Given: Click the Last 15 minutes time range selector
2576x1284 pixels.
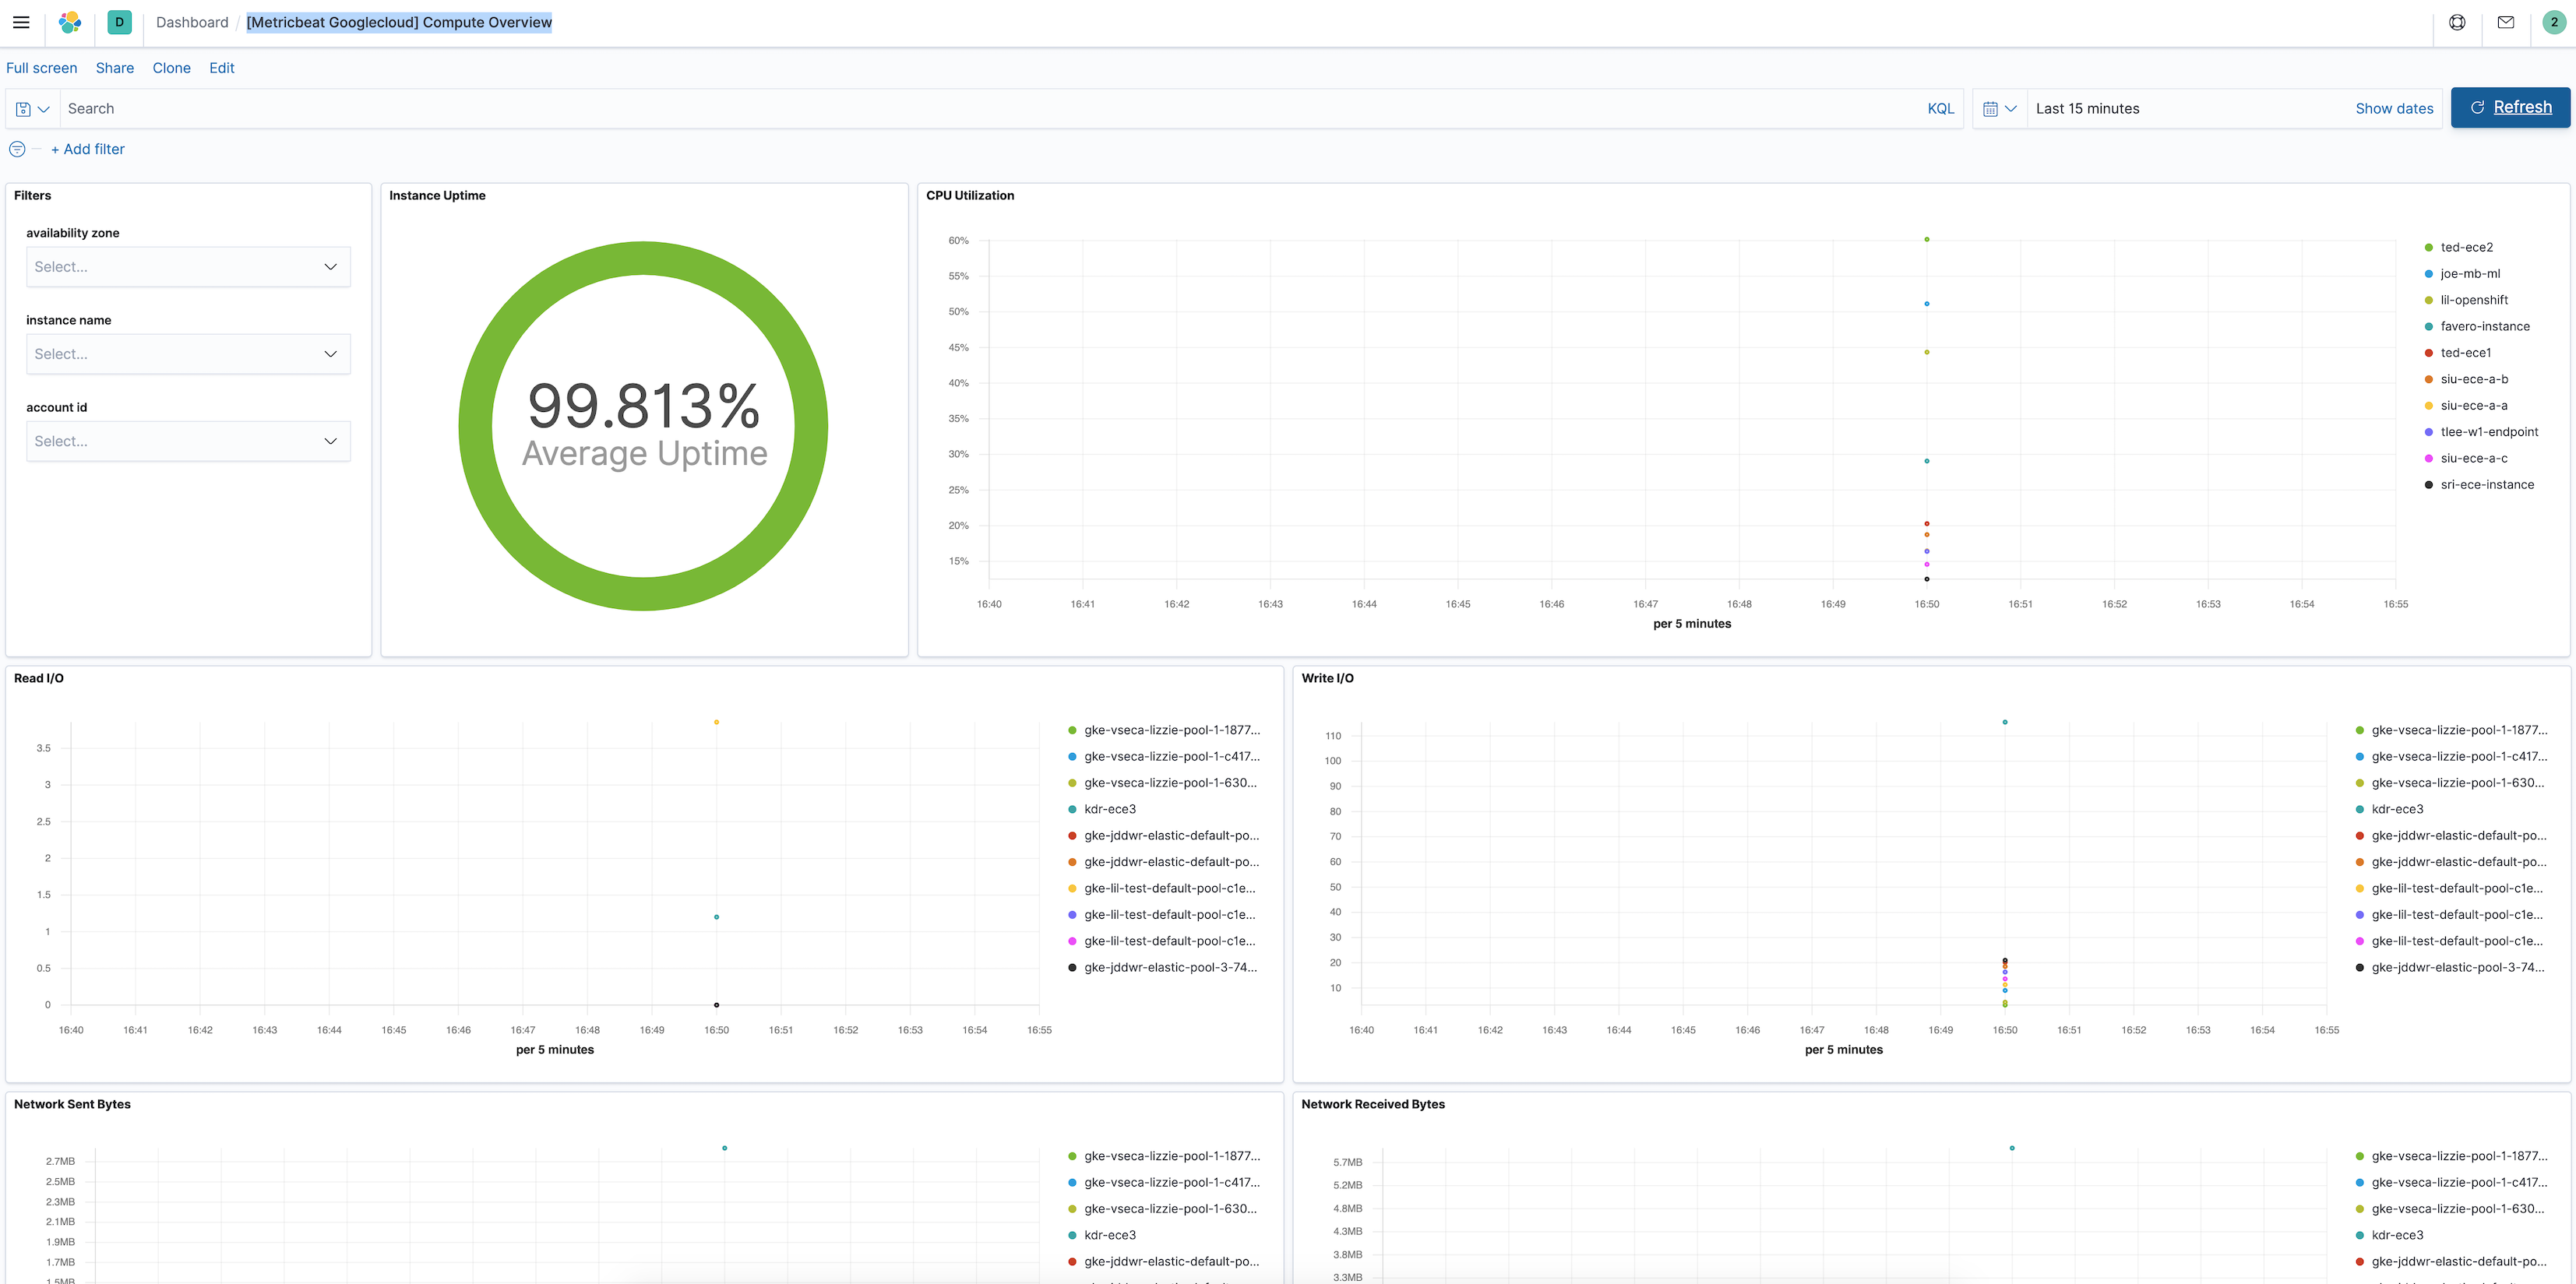Looking at the screenshot, I should [2087, 107].
